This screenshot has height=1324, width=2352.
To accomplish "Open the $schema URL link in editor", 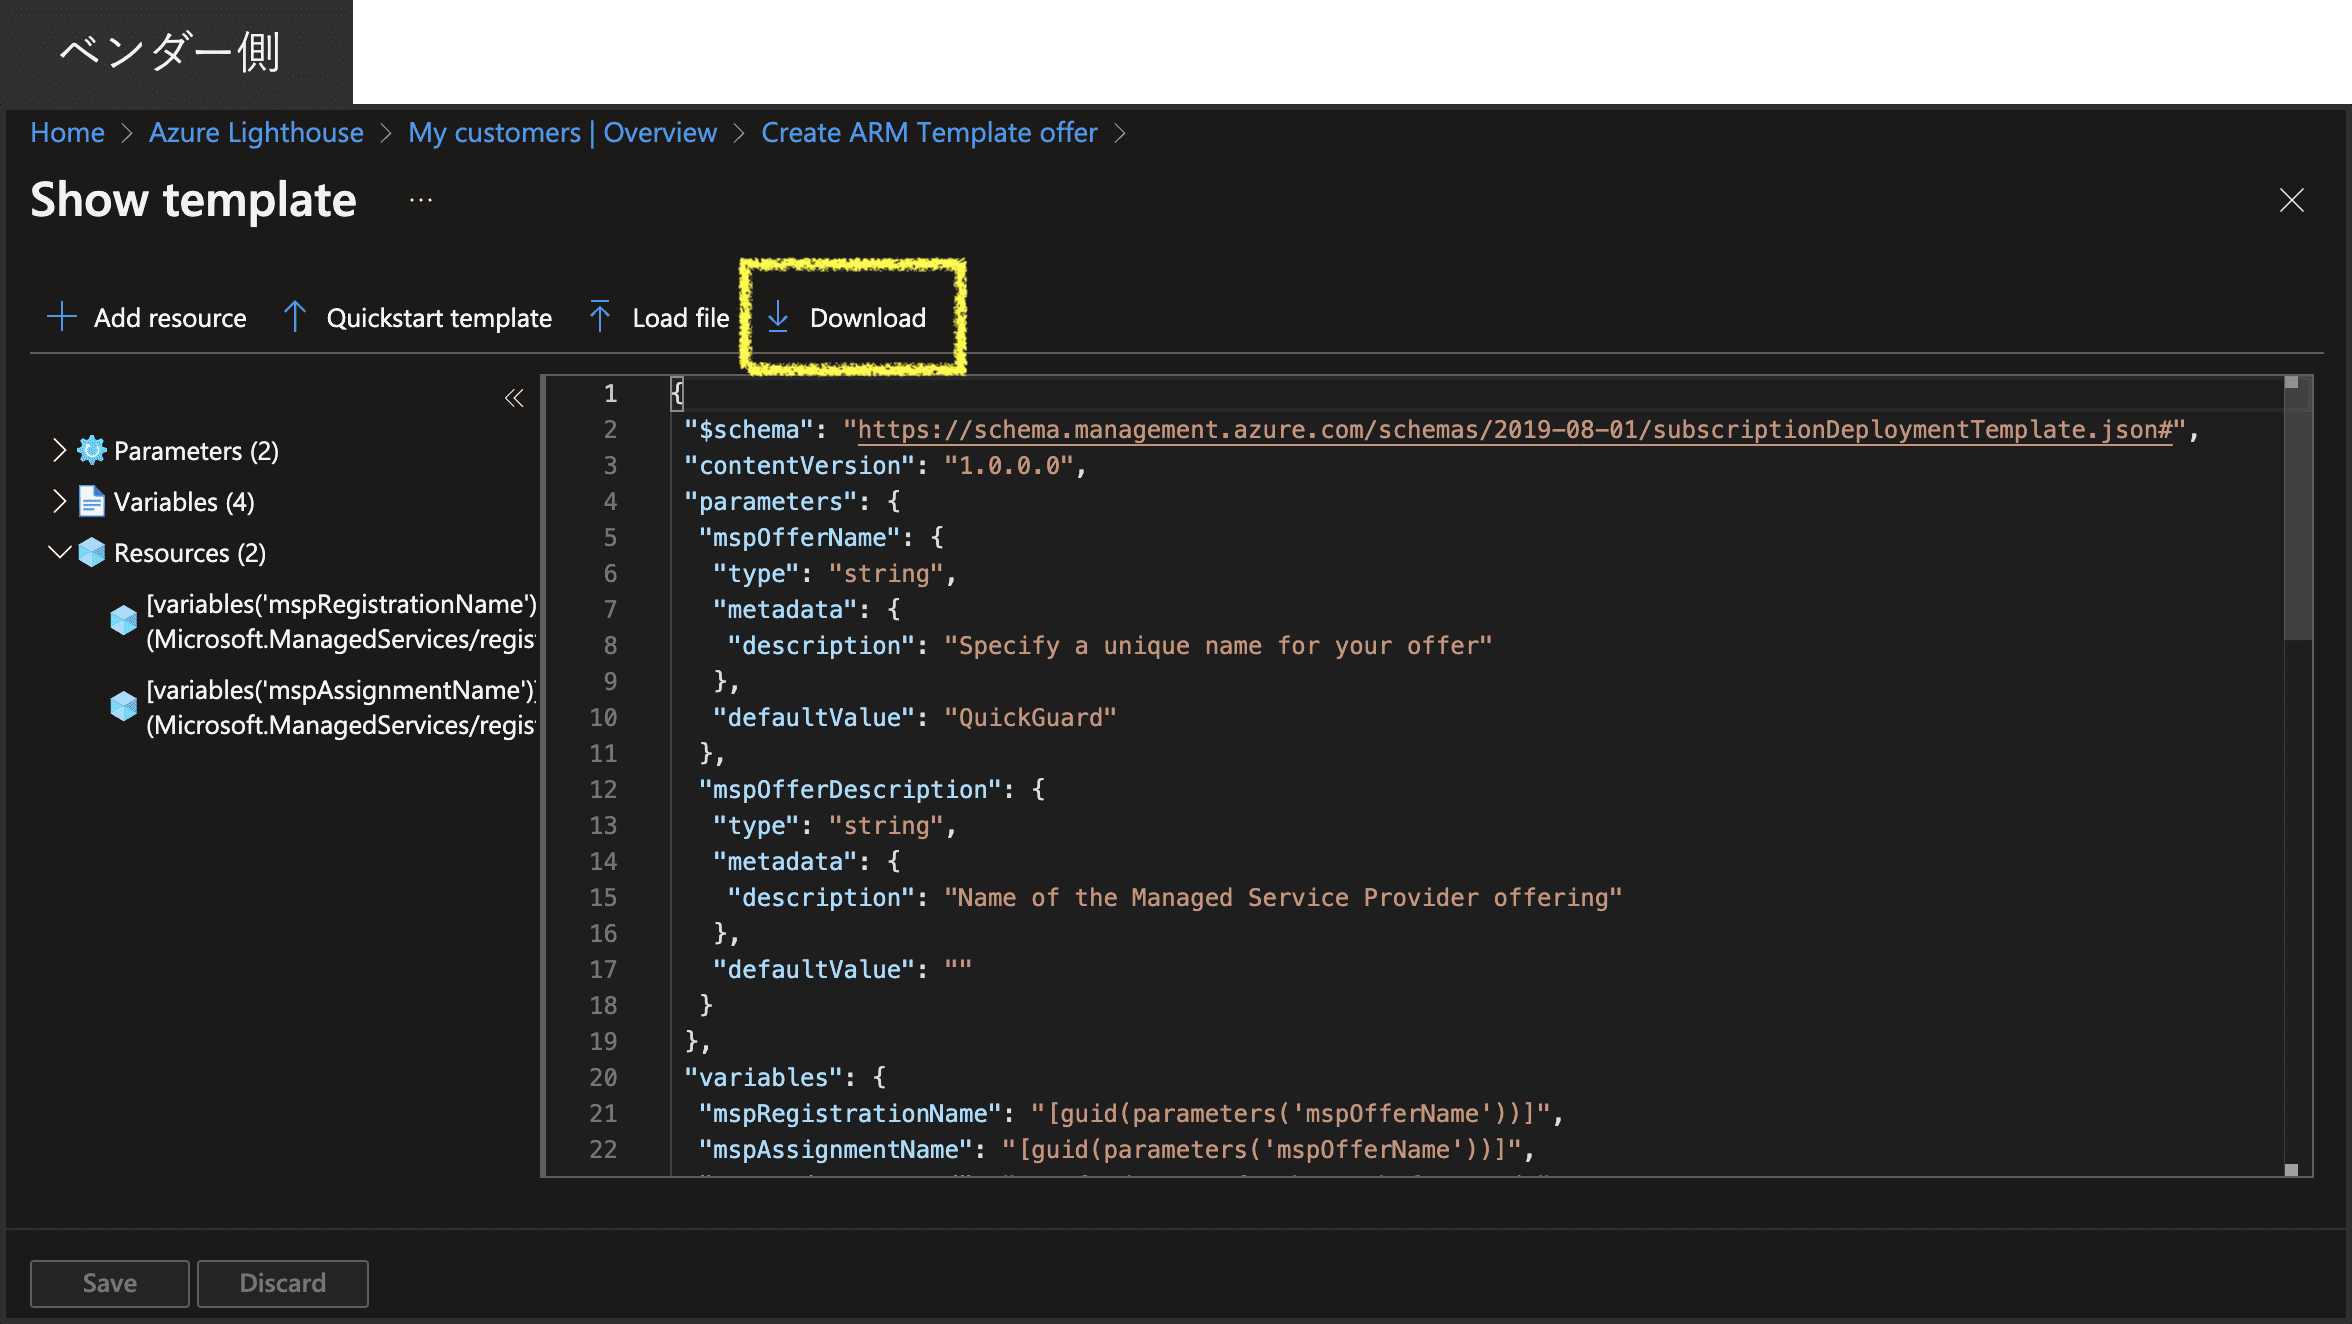I will tap(1515, 430).
